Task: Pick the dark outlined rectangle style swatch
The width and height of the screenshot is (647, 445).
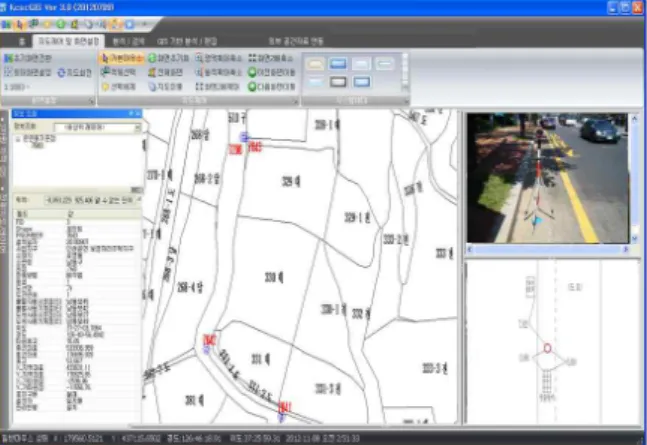Action: tap(338, 82)
